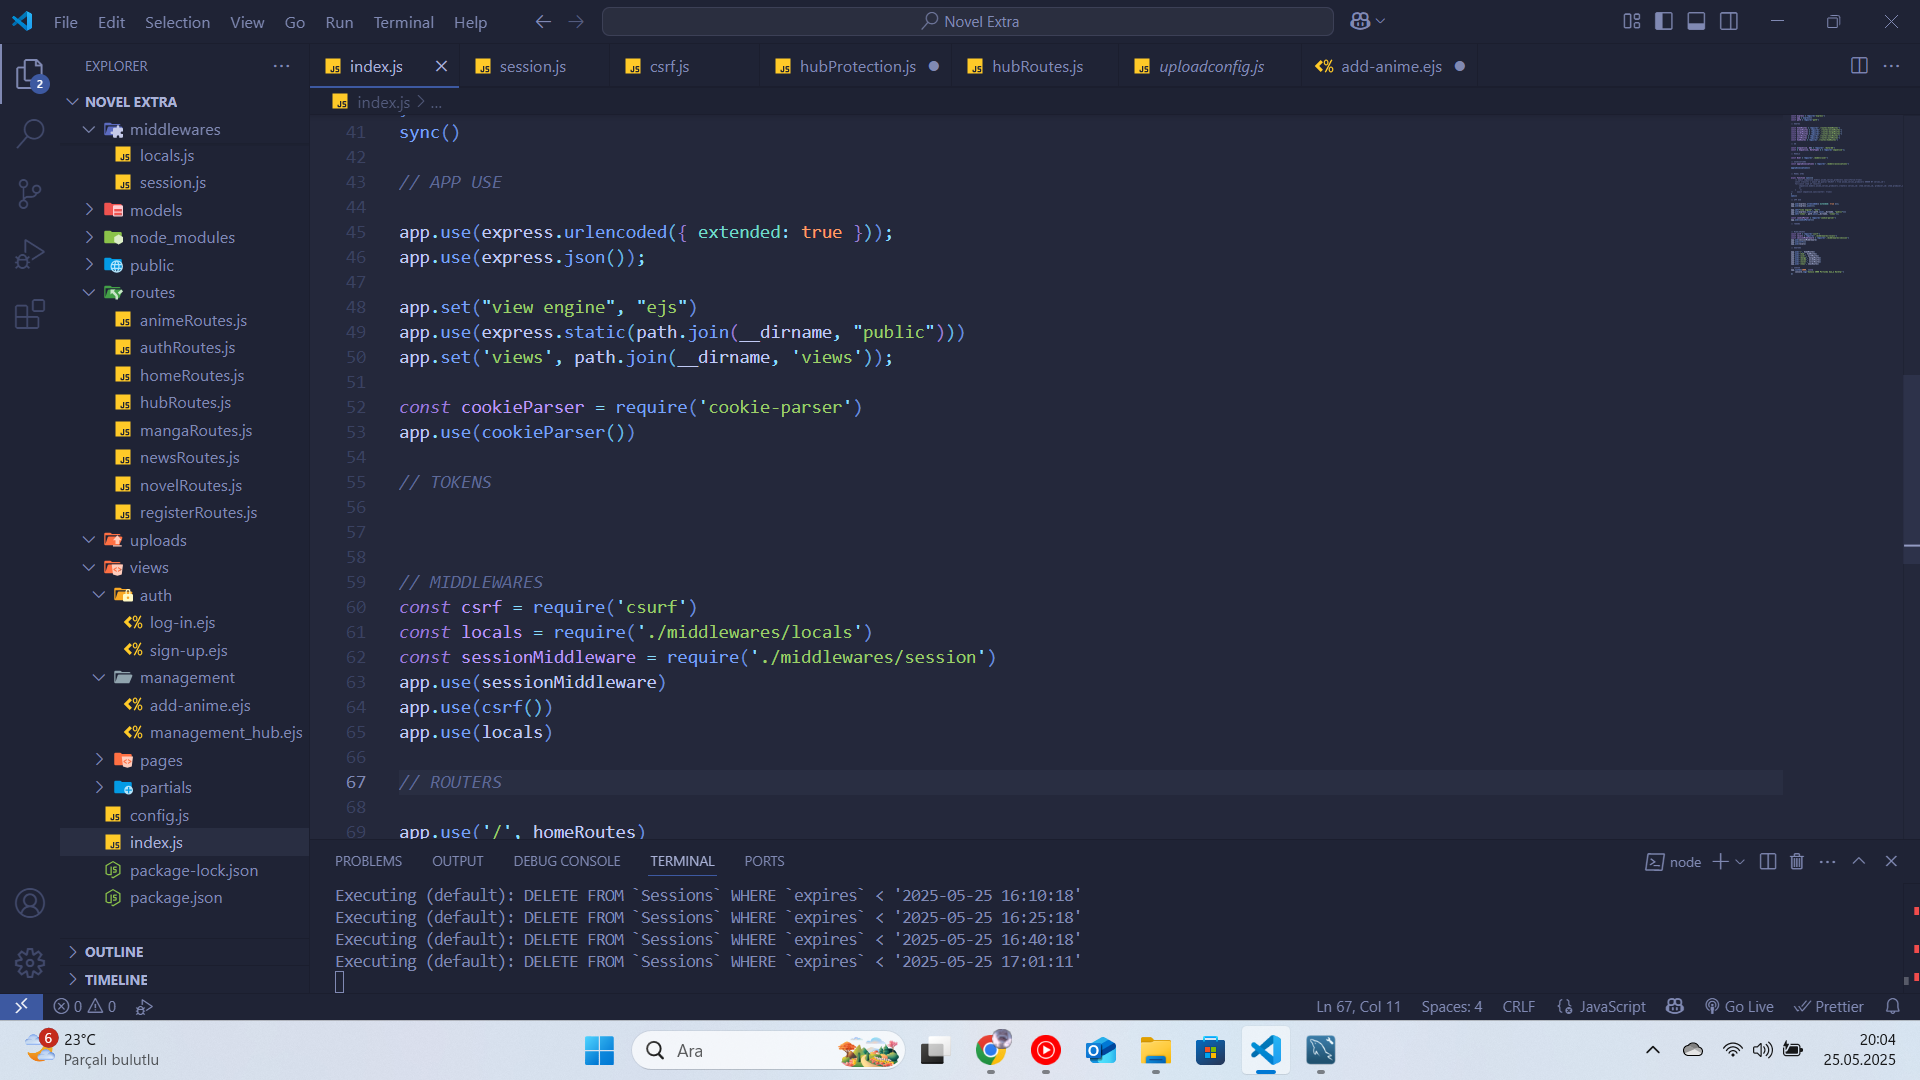Toggle the bottom panel visibility
1920x1080 pixels.
(1696, 21)
